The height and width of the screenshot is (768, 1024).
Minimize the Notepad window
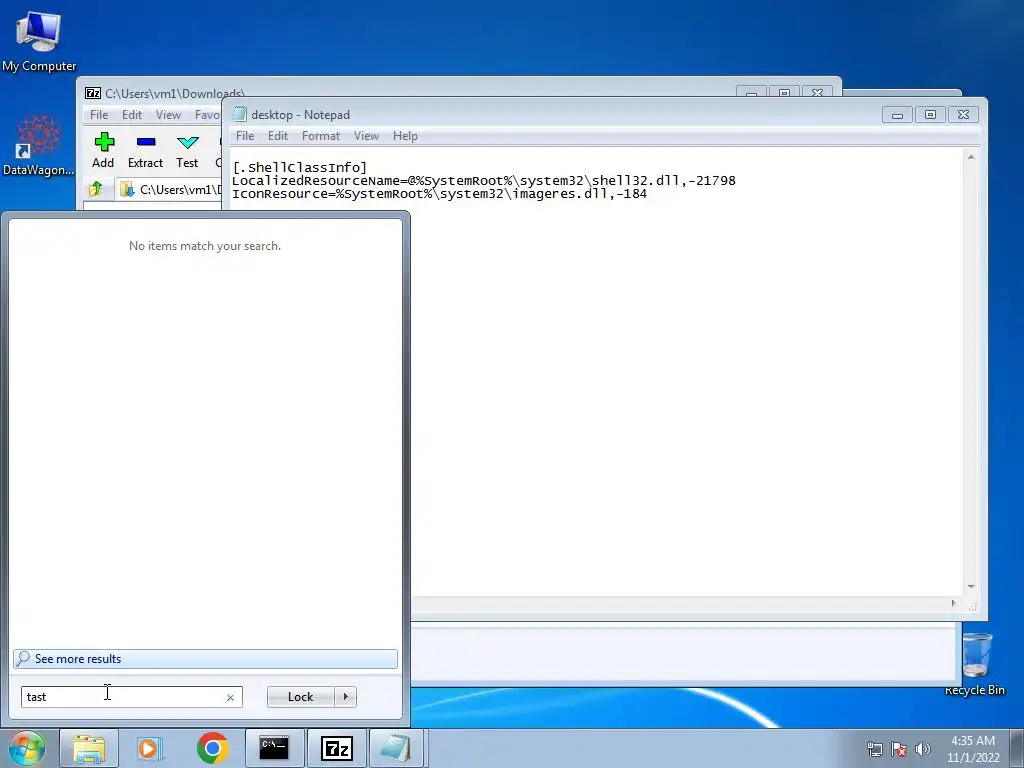897,115
